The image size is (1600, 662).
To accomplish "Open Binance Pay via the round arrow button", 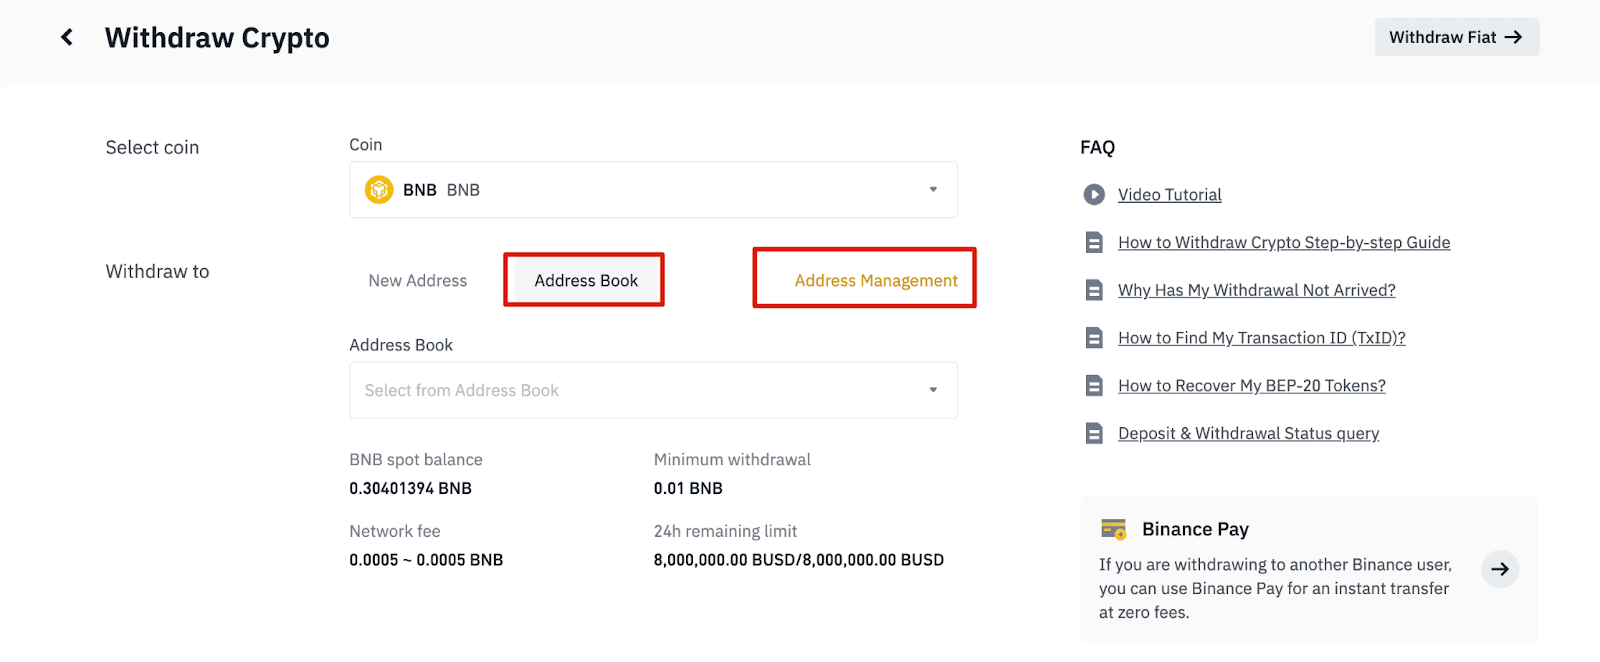I will click(1500, 569).
